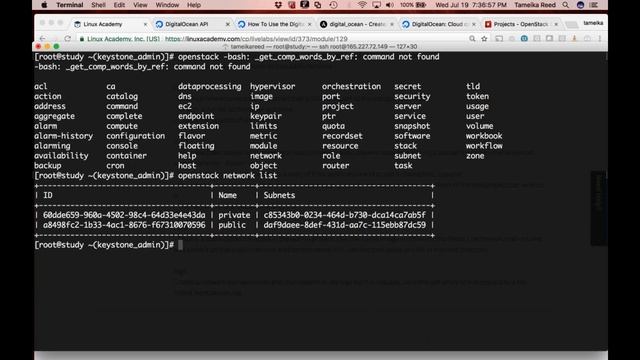Open the View menu
The image size is (640, 360).
click(140, 5)
